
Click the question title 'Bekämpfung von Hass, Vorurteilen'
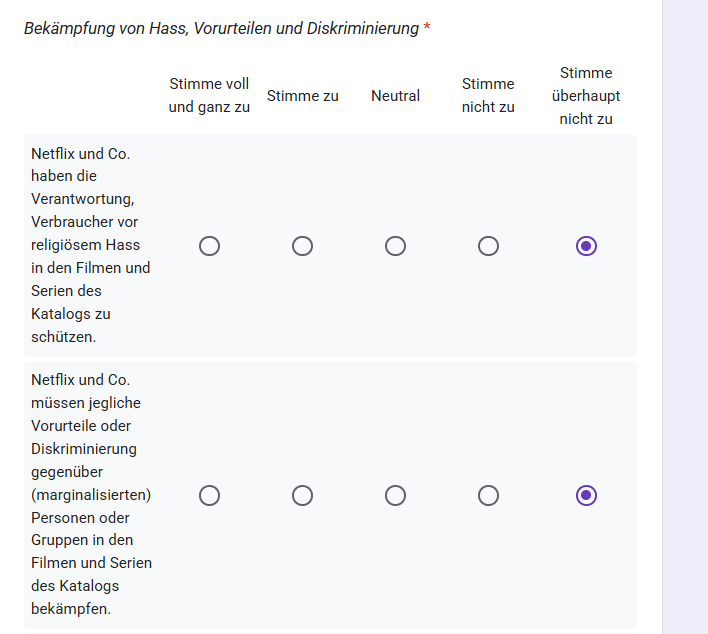(x=221, y=28)
